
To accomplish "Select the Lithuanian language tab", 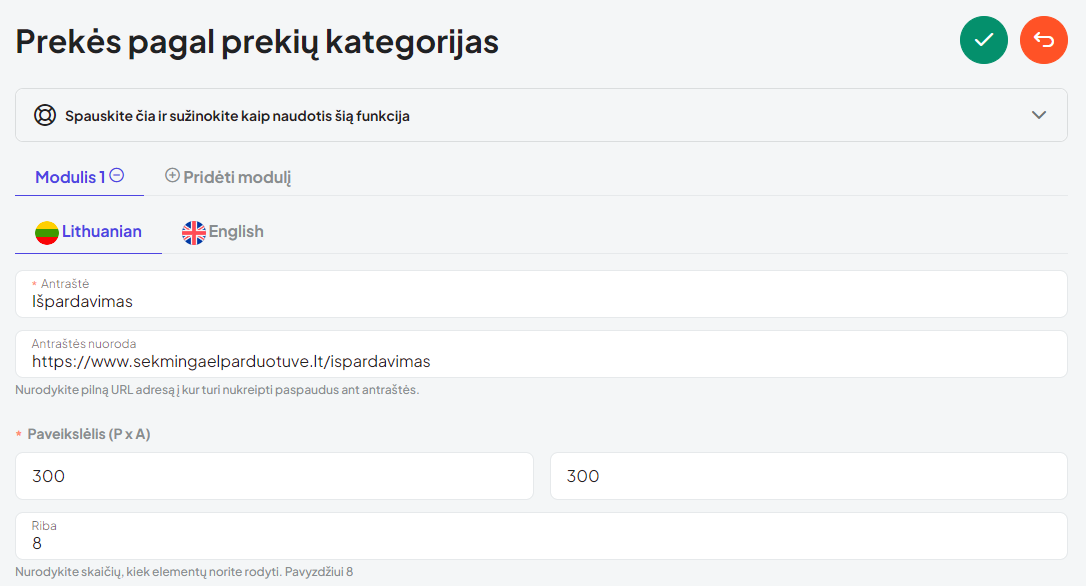I will pyautogui.click(x=89, y=232).
